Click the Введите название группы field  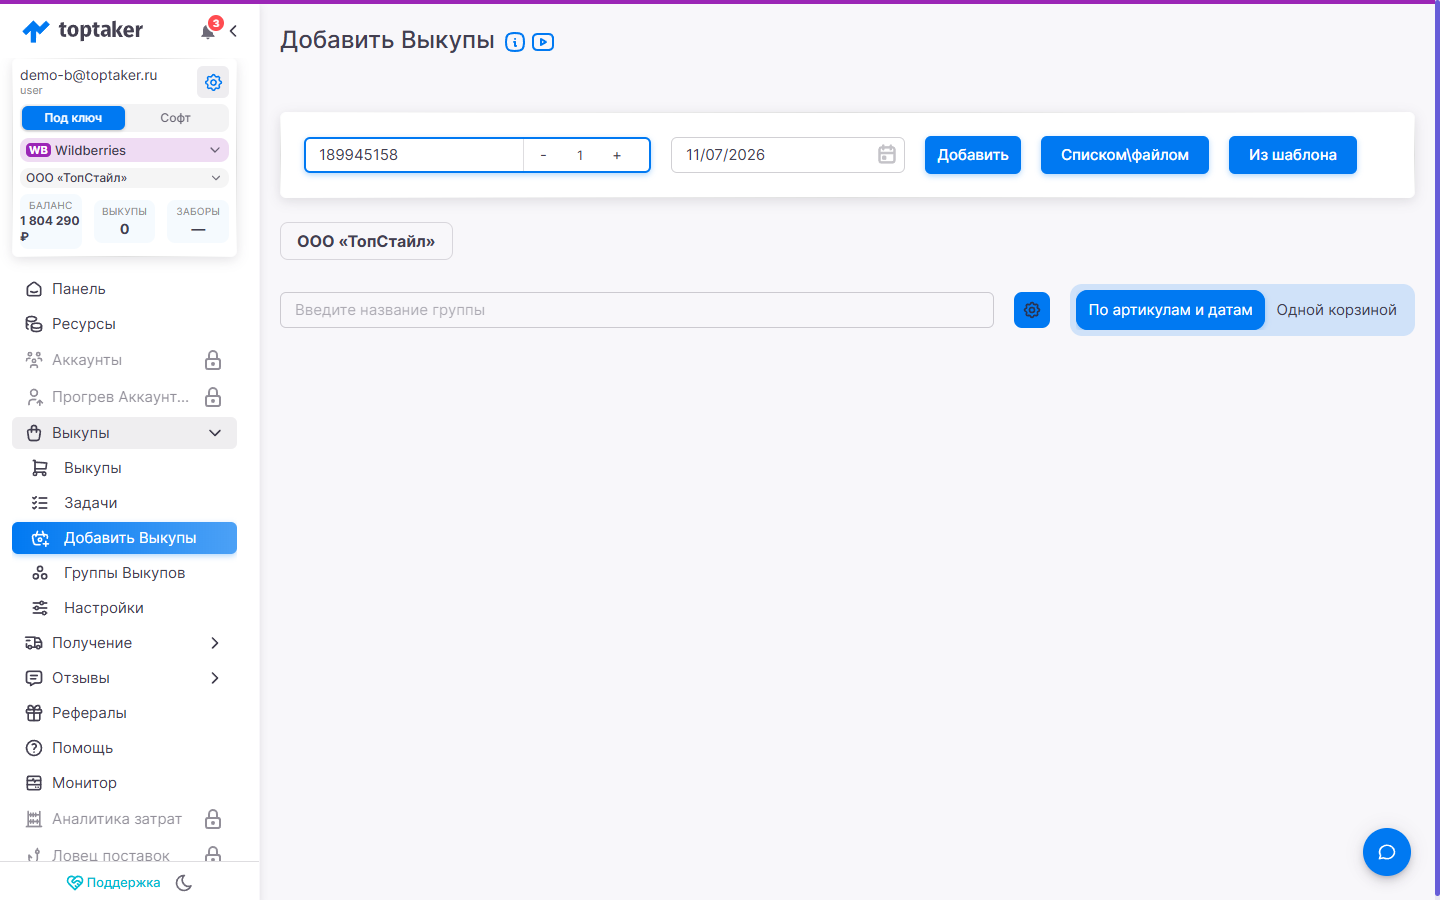[x=637, y=310]
